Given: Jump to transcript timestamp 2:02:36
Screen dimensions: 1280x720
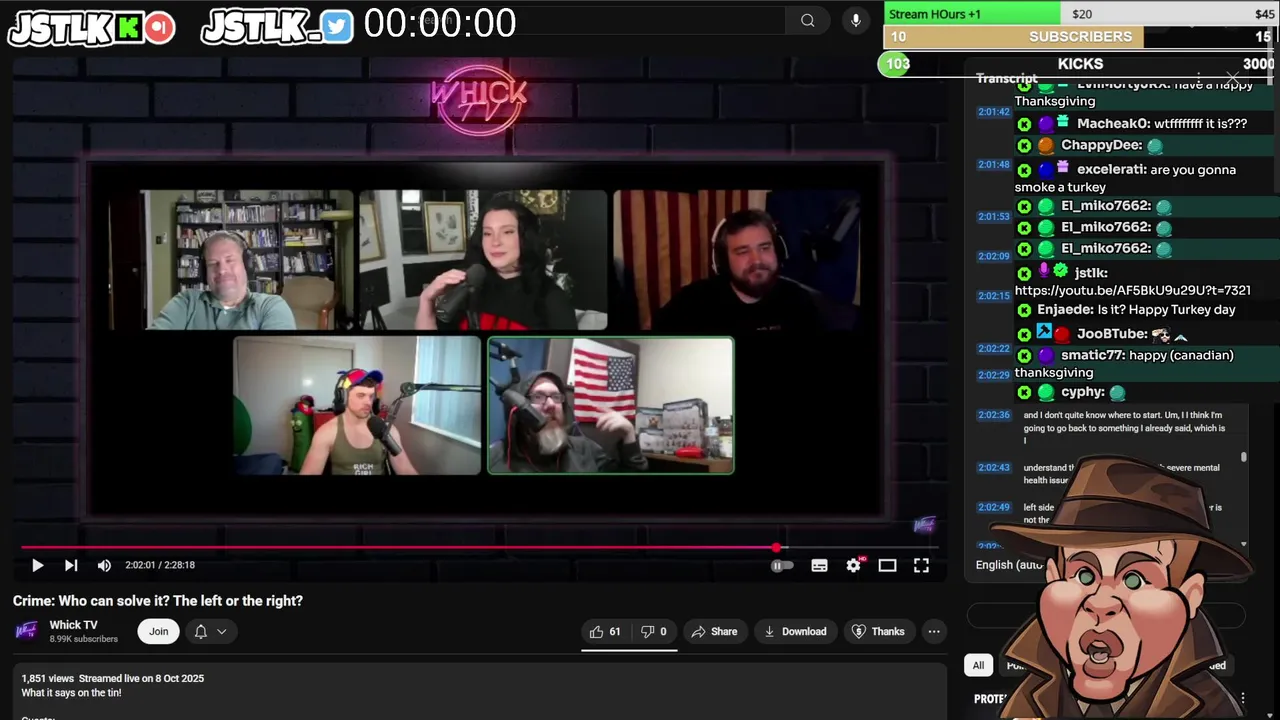Looking at the screenshot, I should click(994, 415).
